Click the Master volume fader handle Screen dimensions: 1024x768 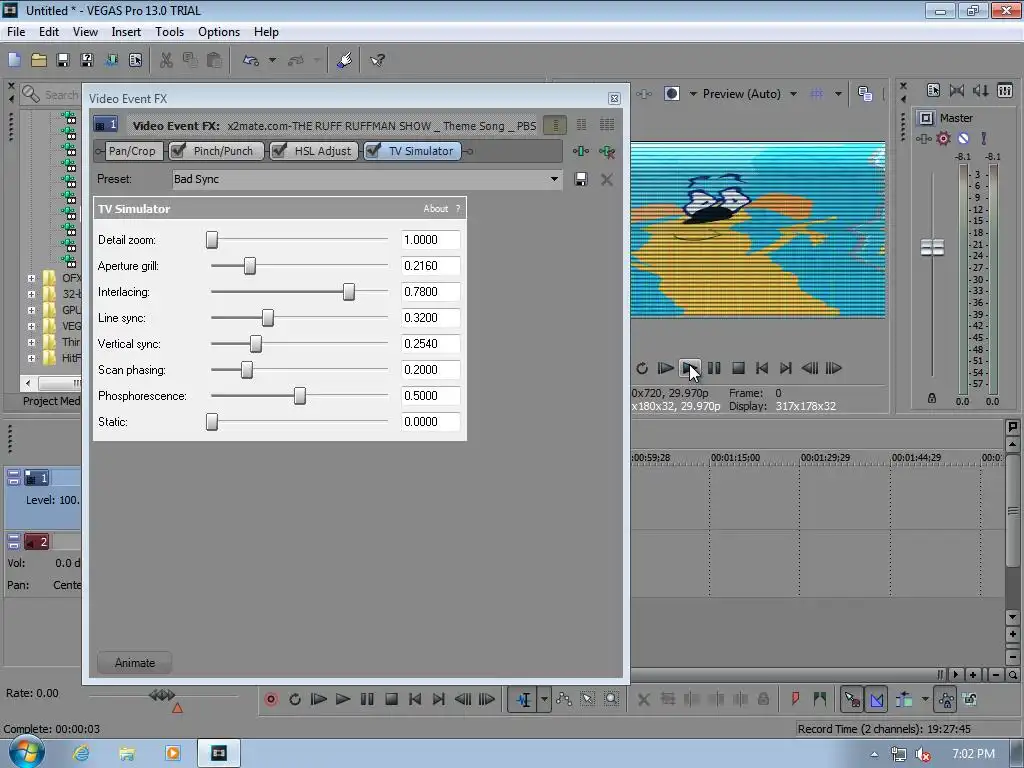[x=932, y=248]
